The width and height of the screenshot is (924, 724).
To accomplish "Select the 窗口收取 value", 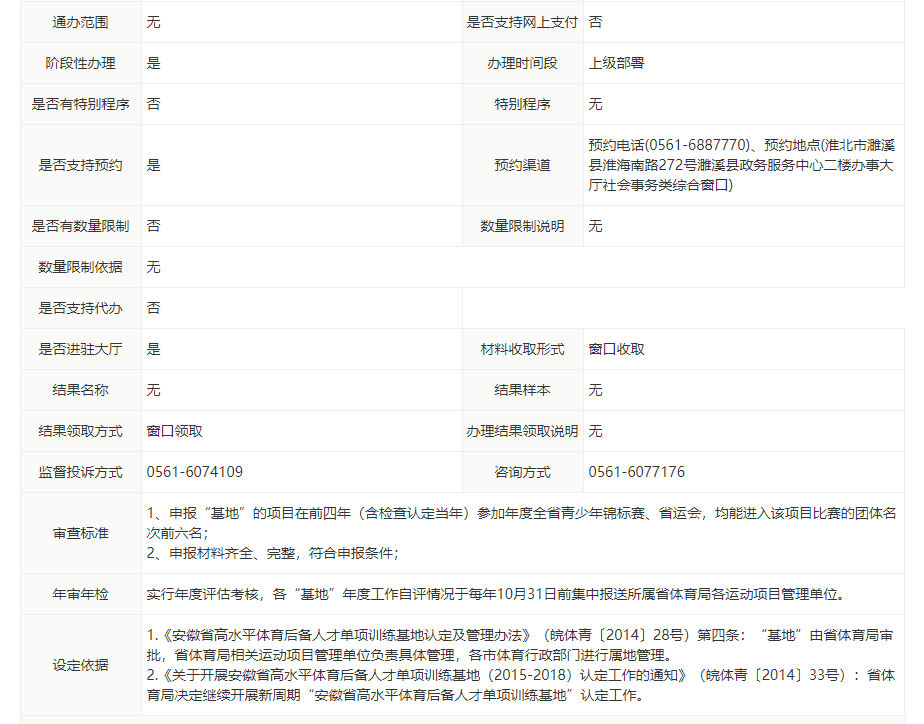I will (x=616, y=349).
